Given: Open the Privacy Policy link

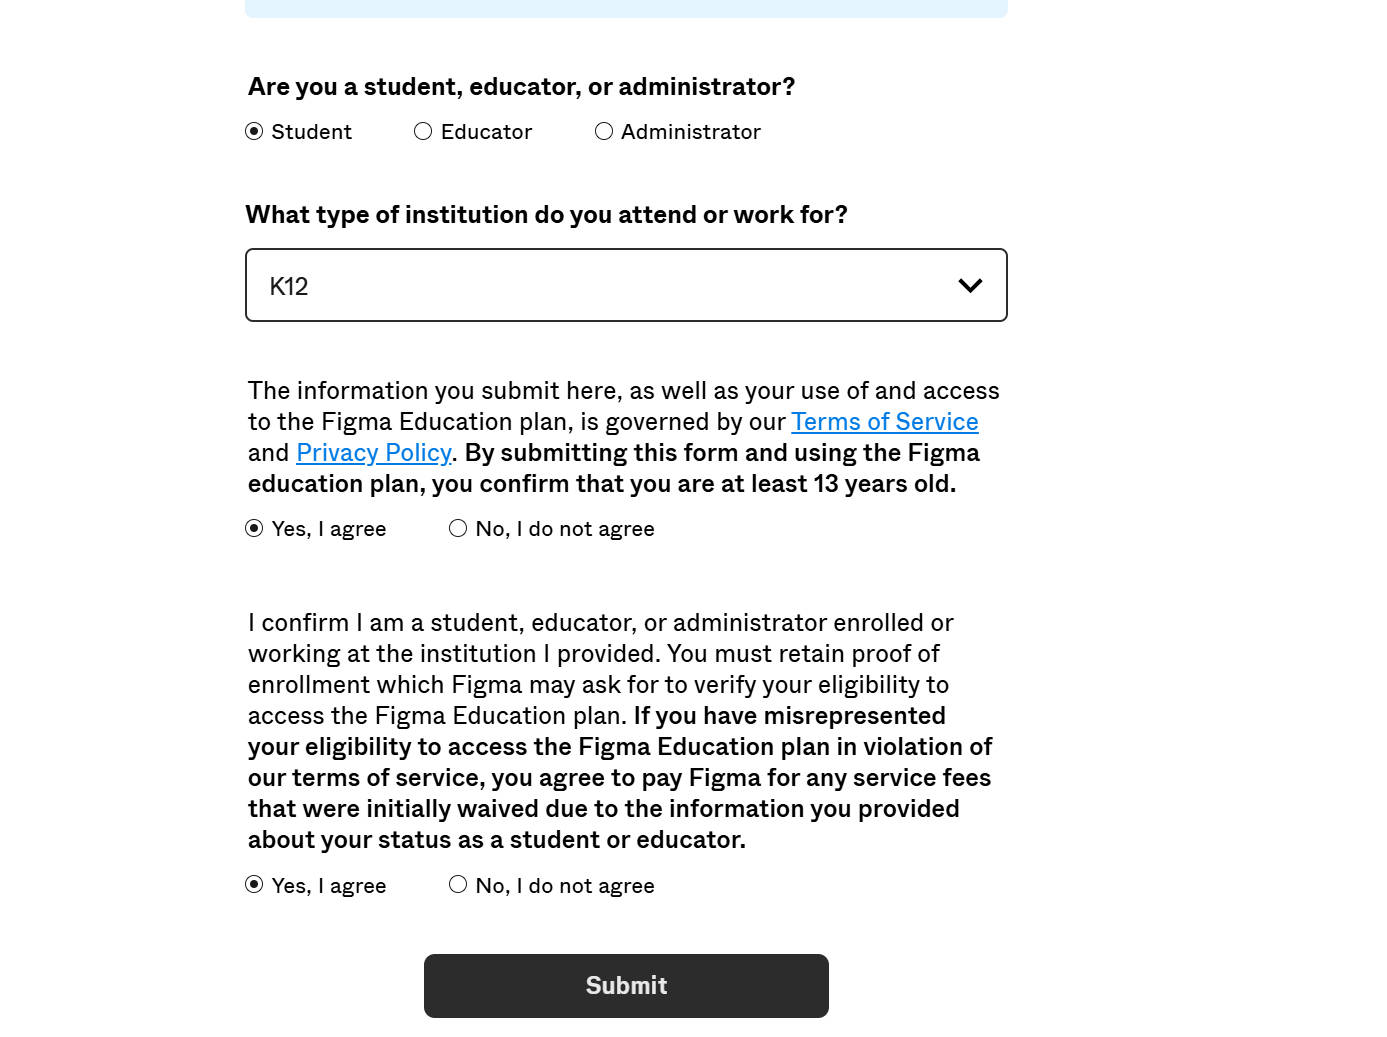Looking at the screenshot, I should 373,453.
